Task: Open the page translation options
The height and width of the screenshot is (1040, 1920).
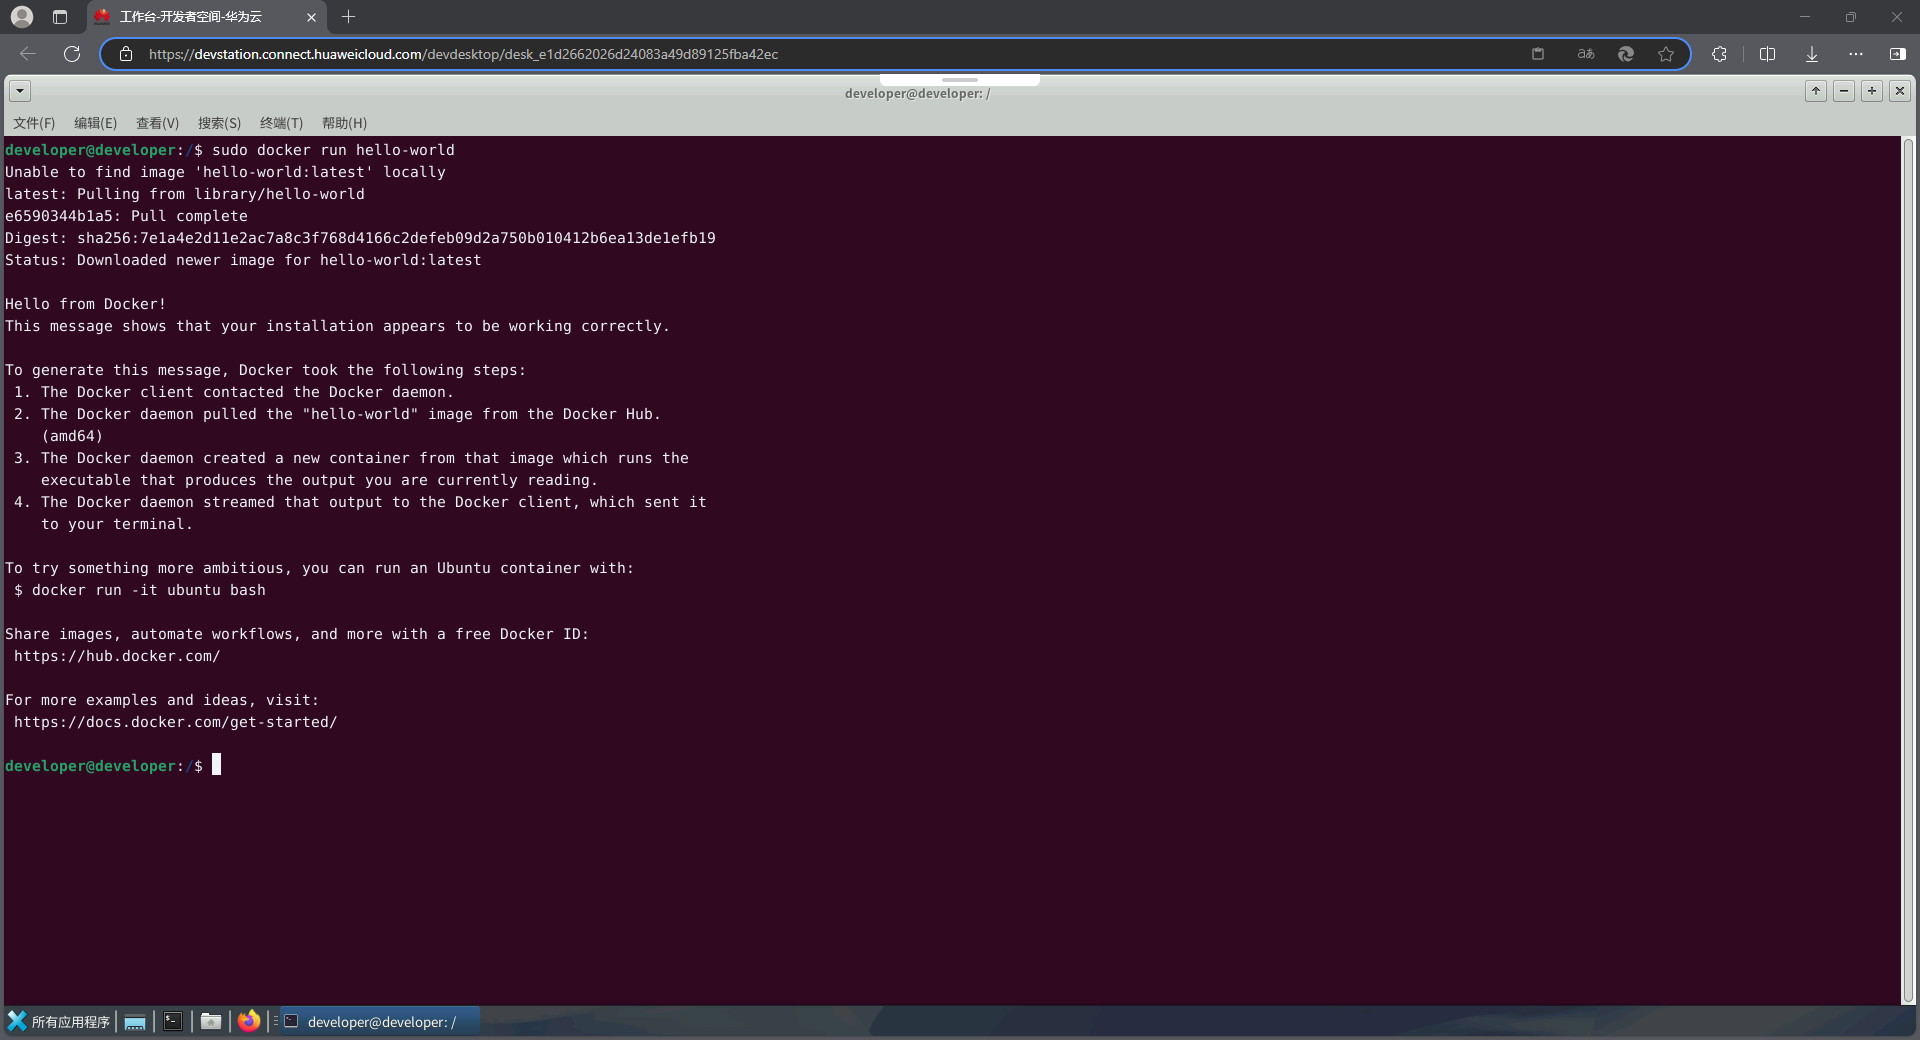Action: pyautogui.click(x=1586, y=54)
